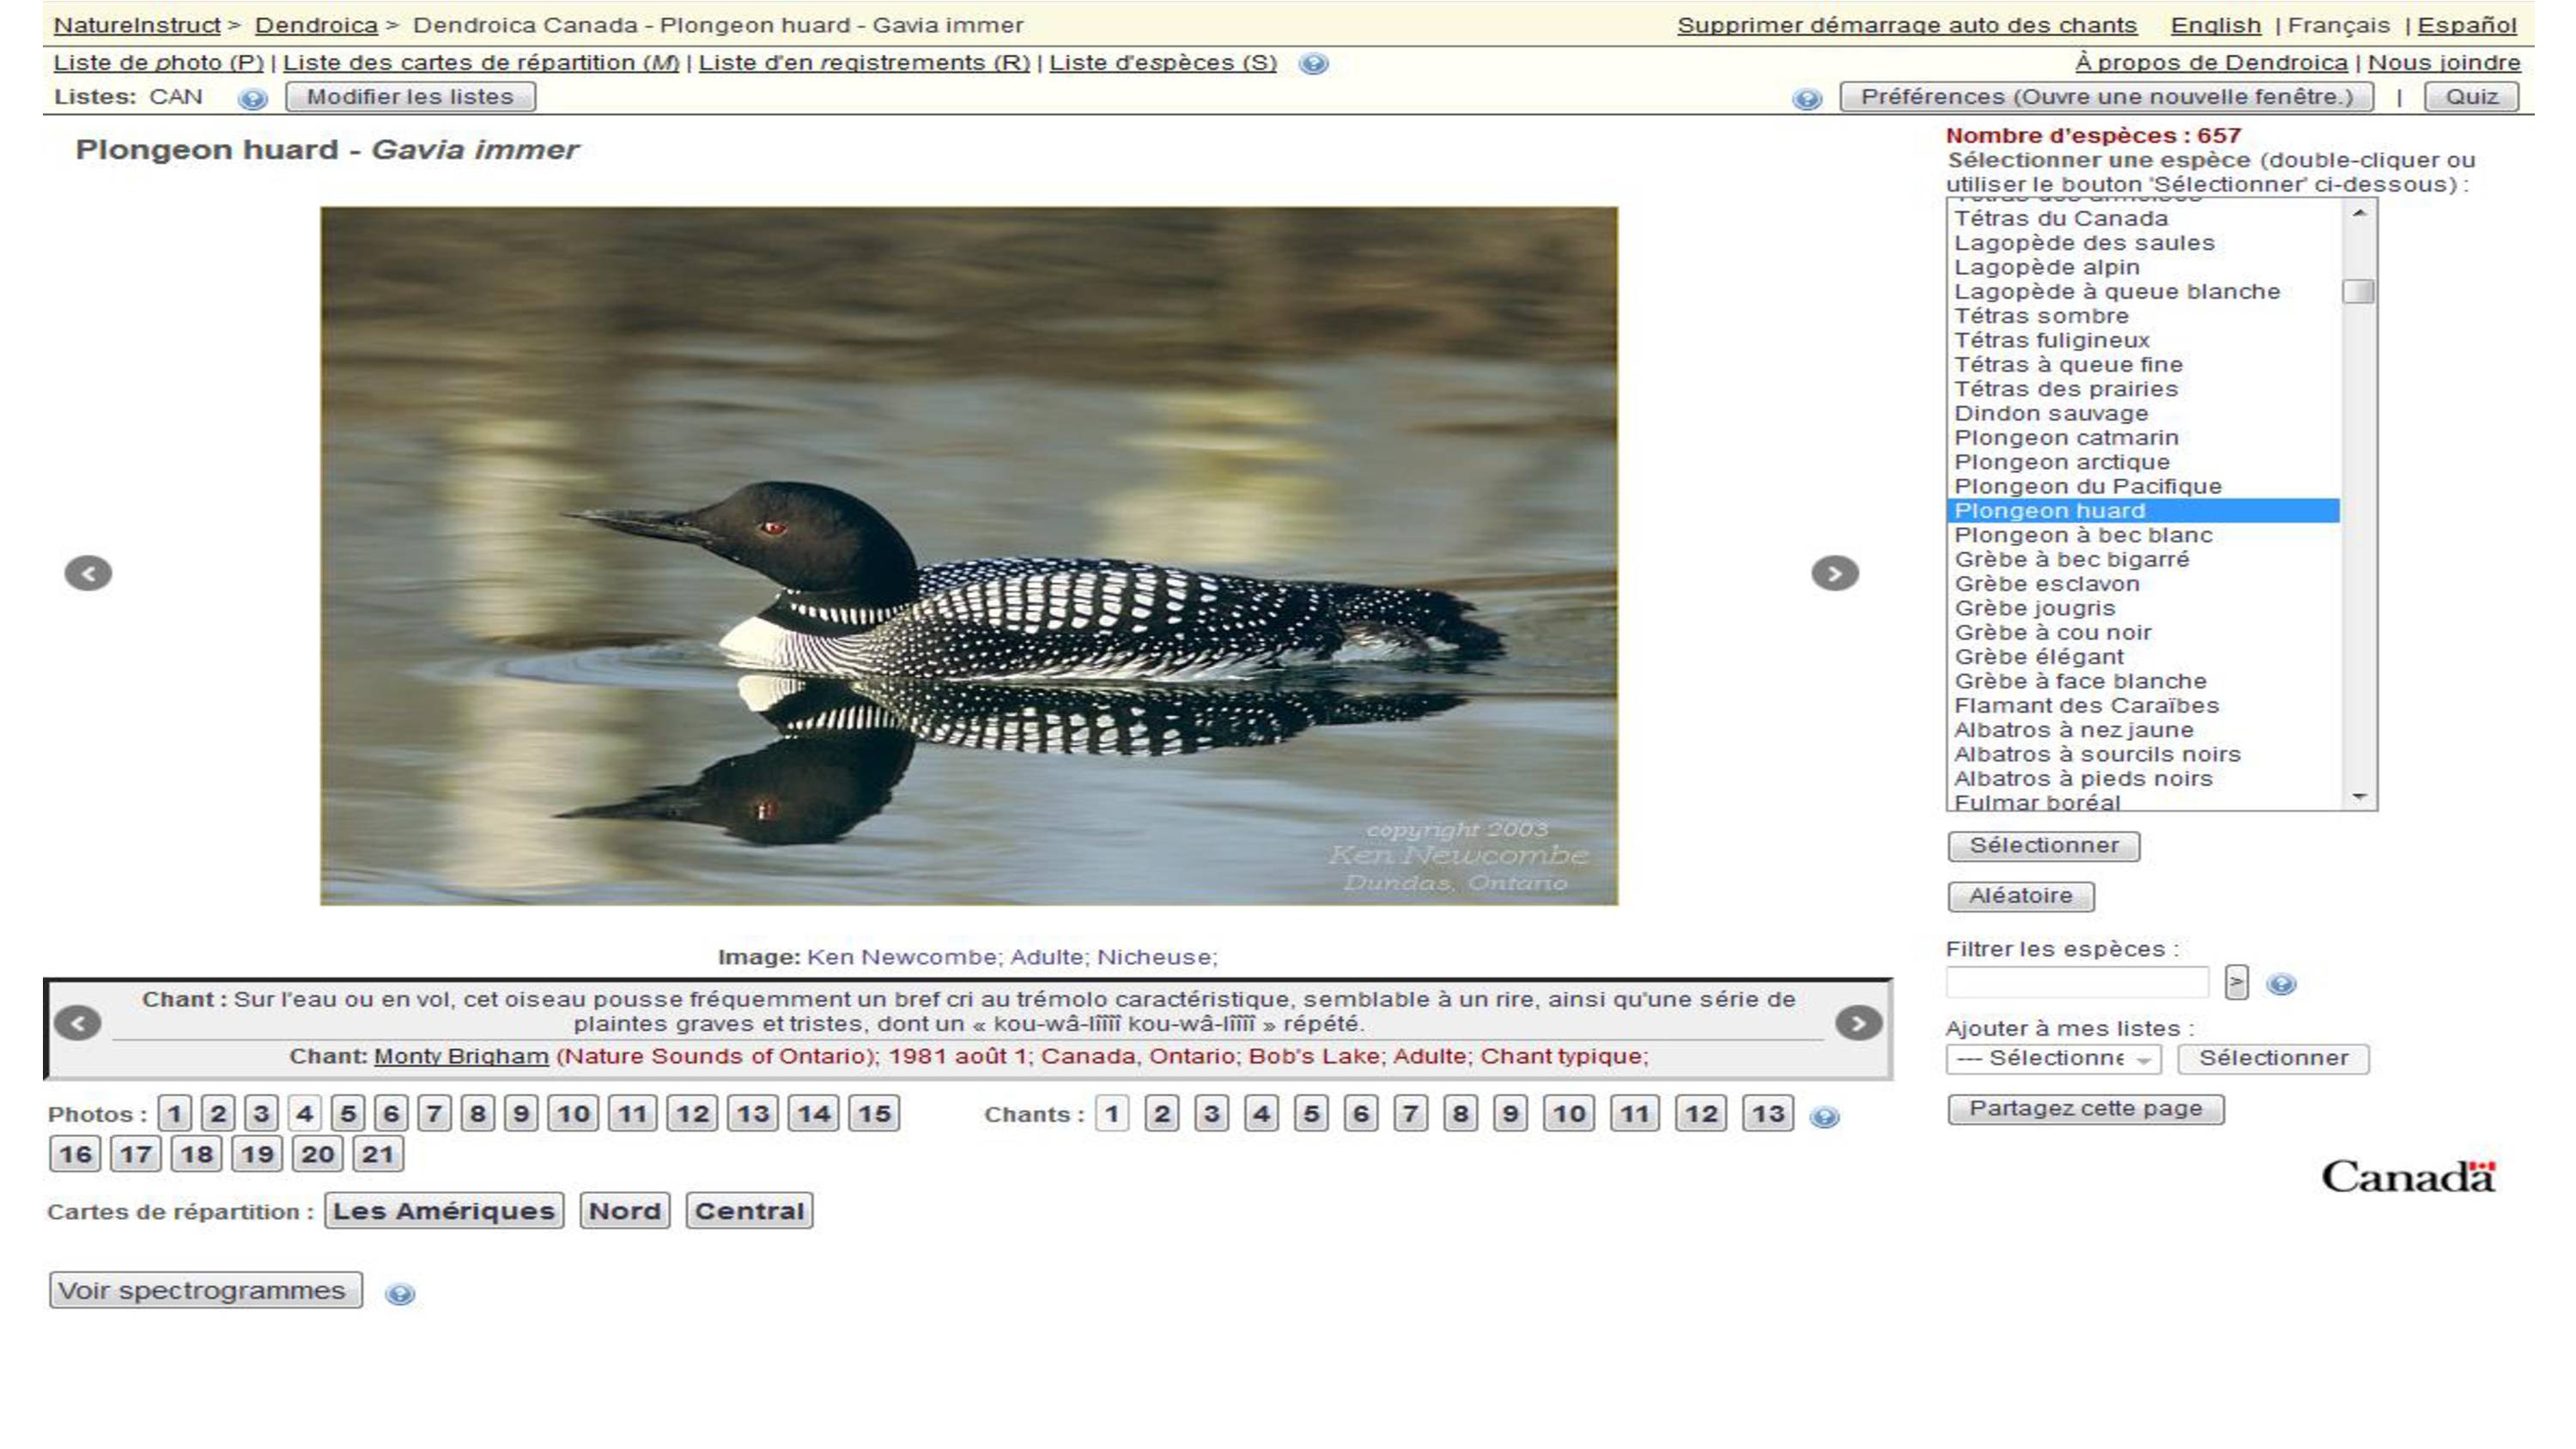Play chant number 1
The image size is (2576, 1449).
[x=1111, y=1114]
